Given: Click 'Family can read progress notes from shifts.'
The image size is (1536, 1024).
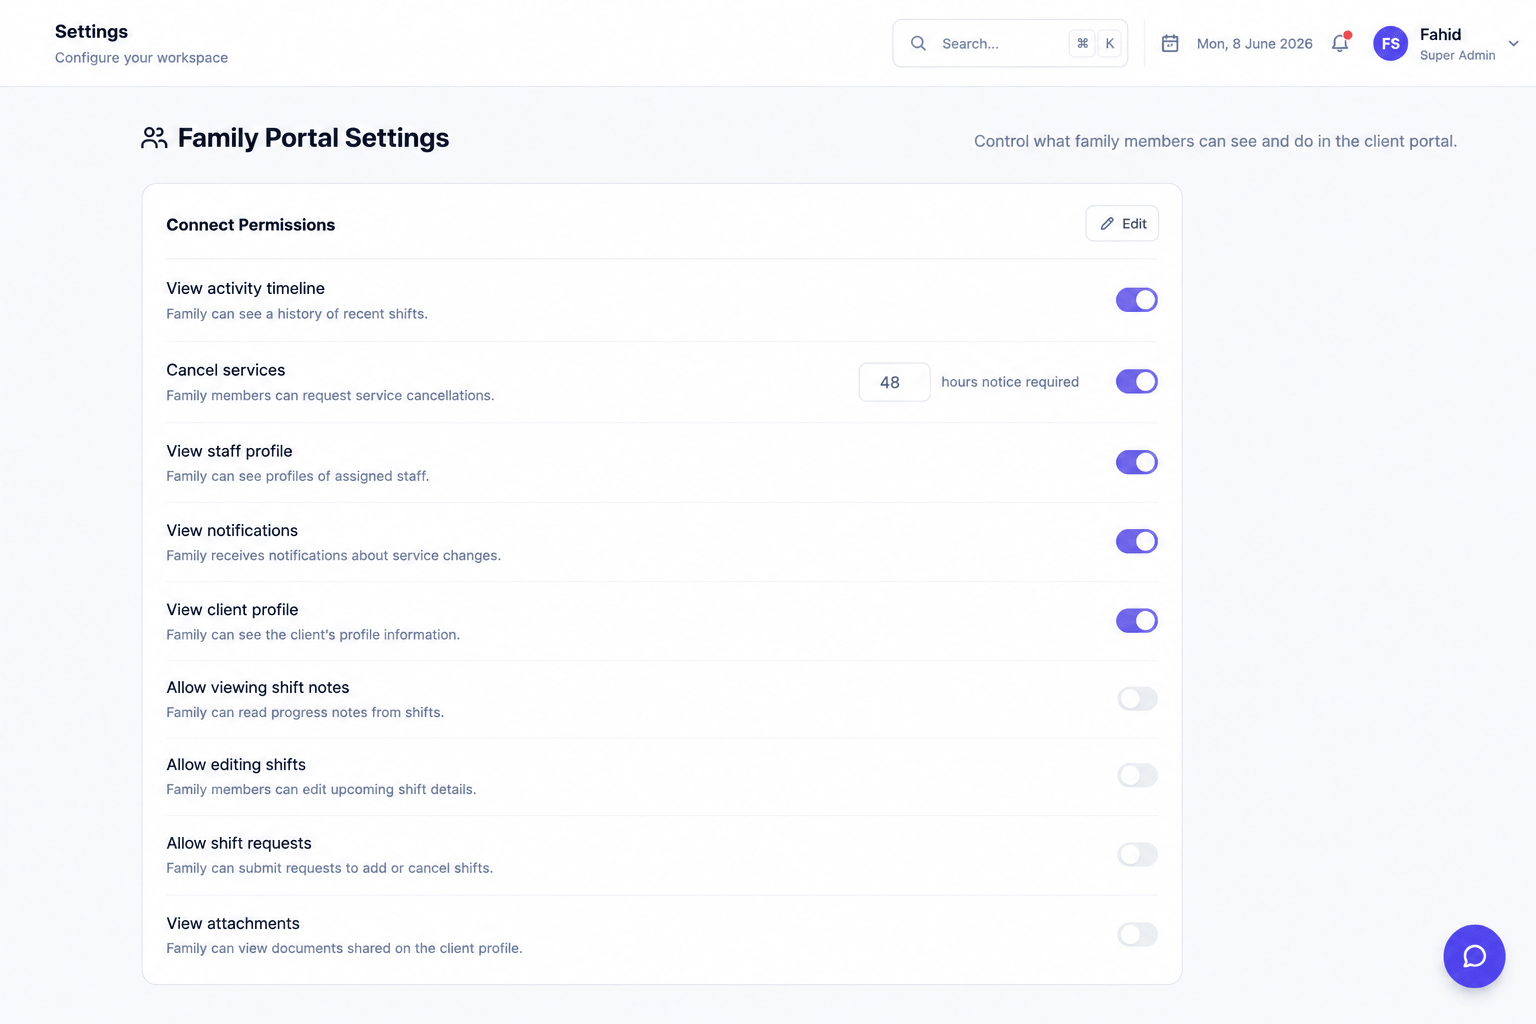Looking at the screenshot, I should (x=305, y=712).
